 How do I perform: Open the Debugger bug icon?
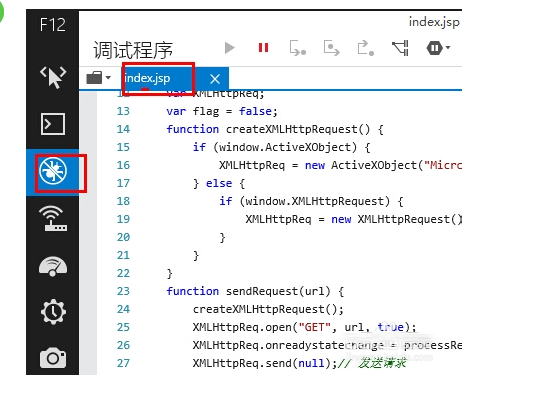pyautogui.click(x=53, y=171)
